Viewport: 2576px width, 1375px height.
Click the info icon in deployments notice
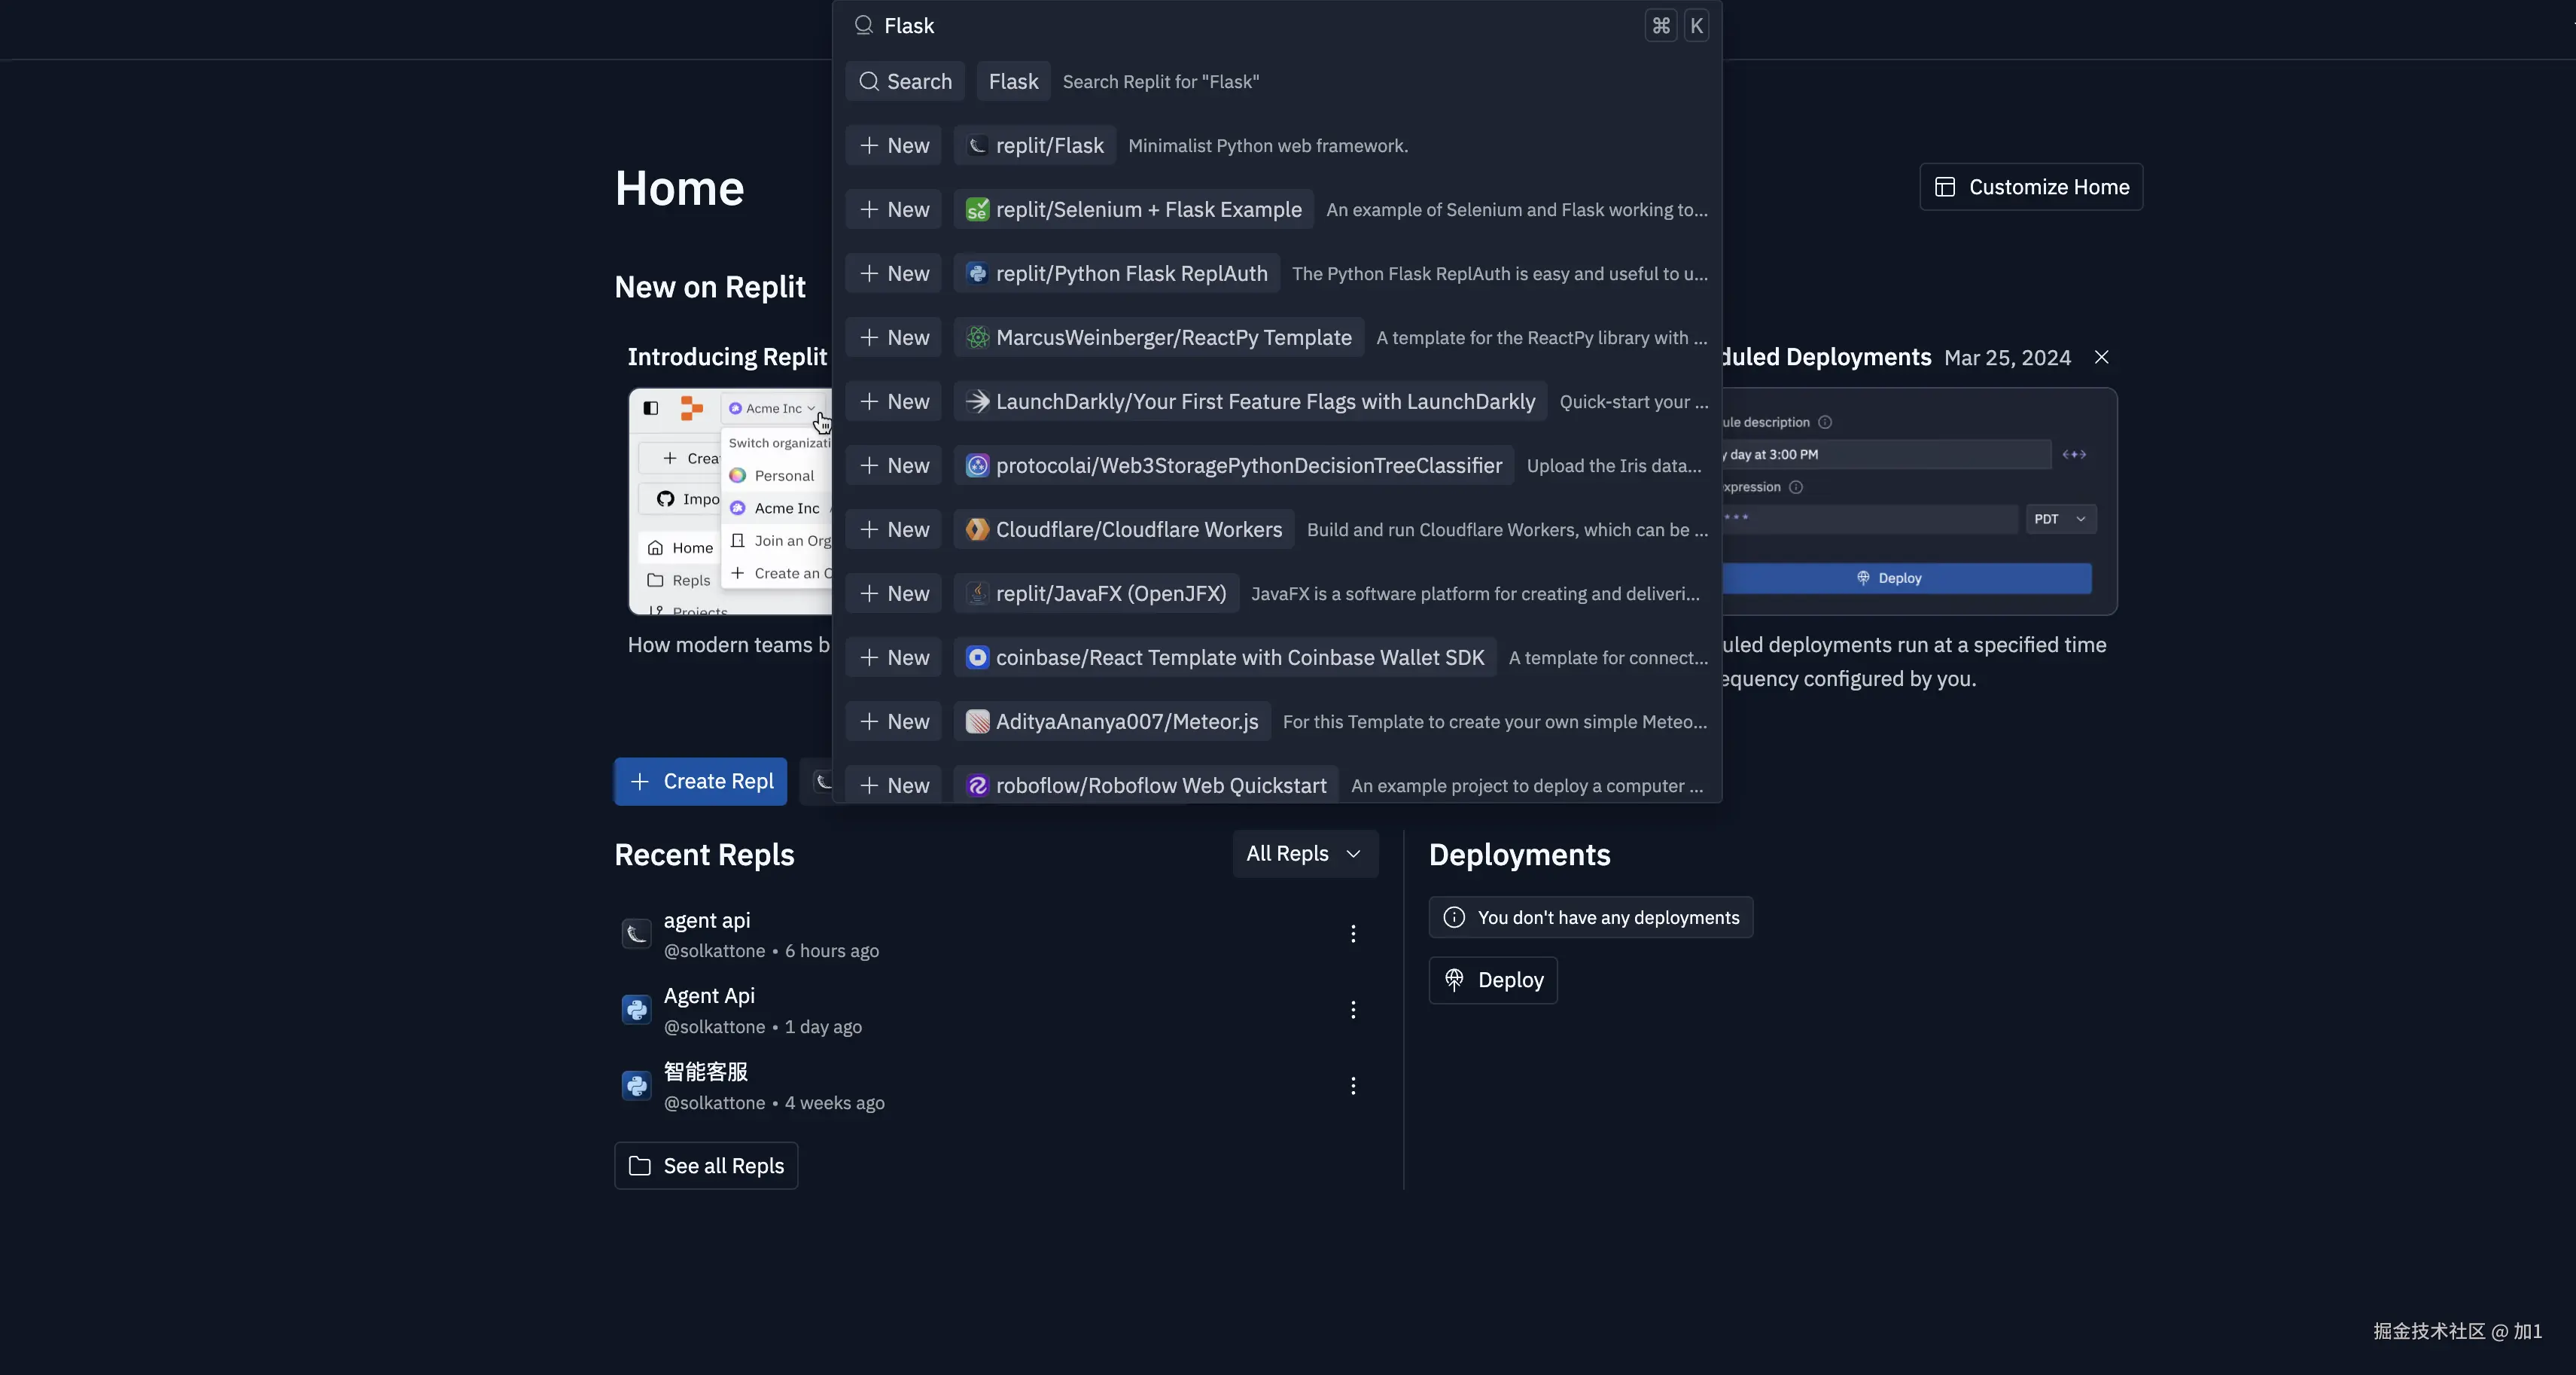pyautogui.click(x=1454, y=918)
